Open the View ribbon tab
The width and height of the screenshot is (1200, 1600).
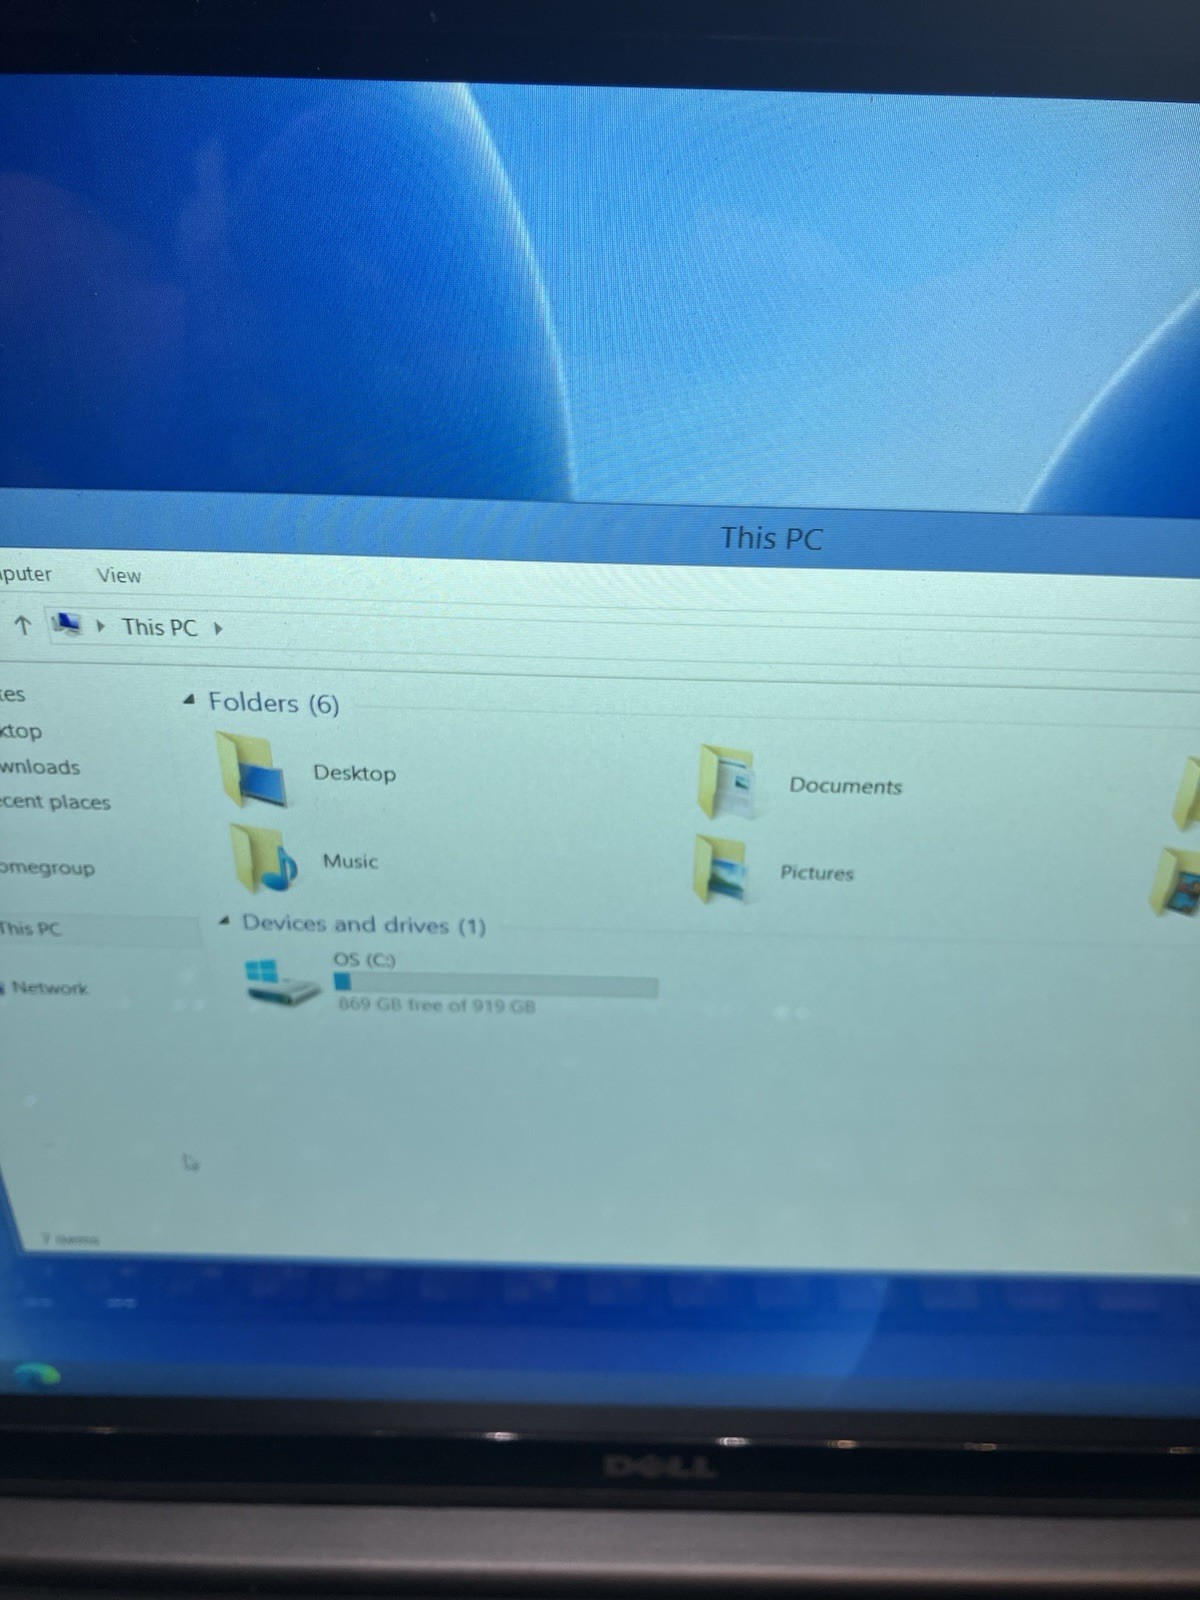(x=118, y=575)
